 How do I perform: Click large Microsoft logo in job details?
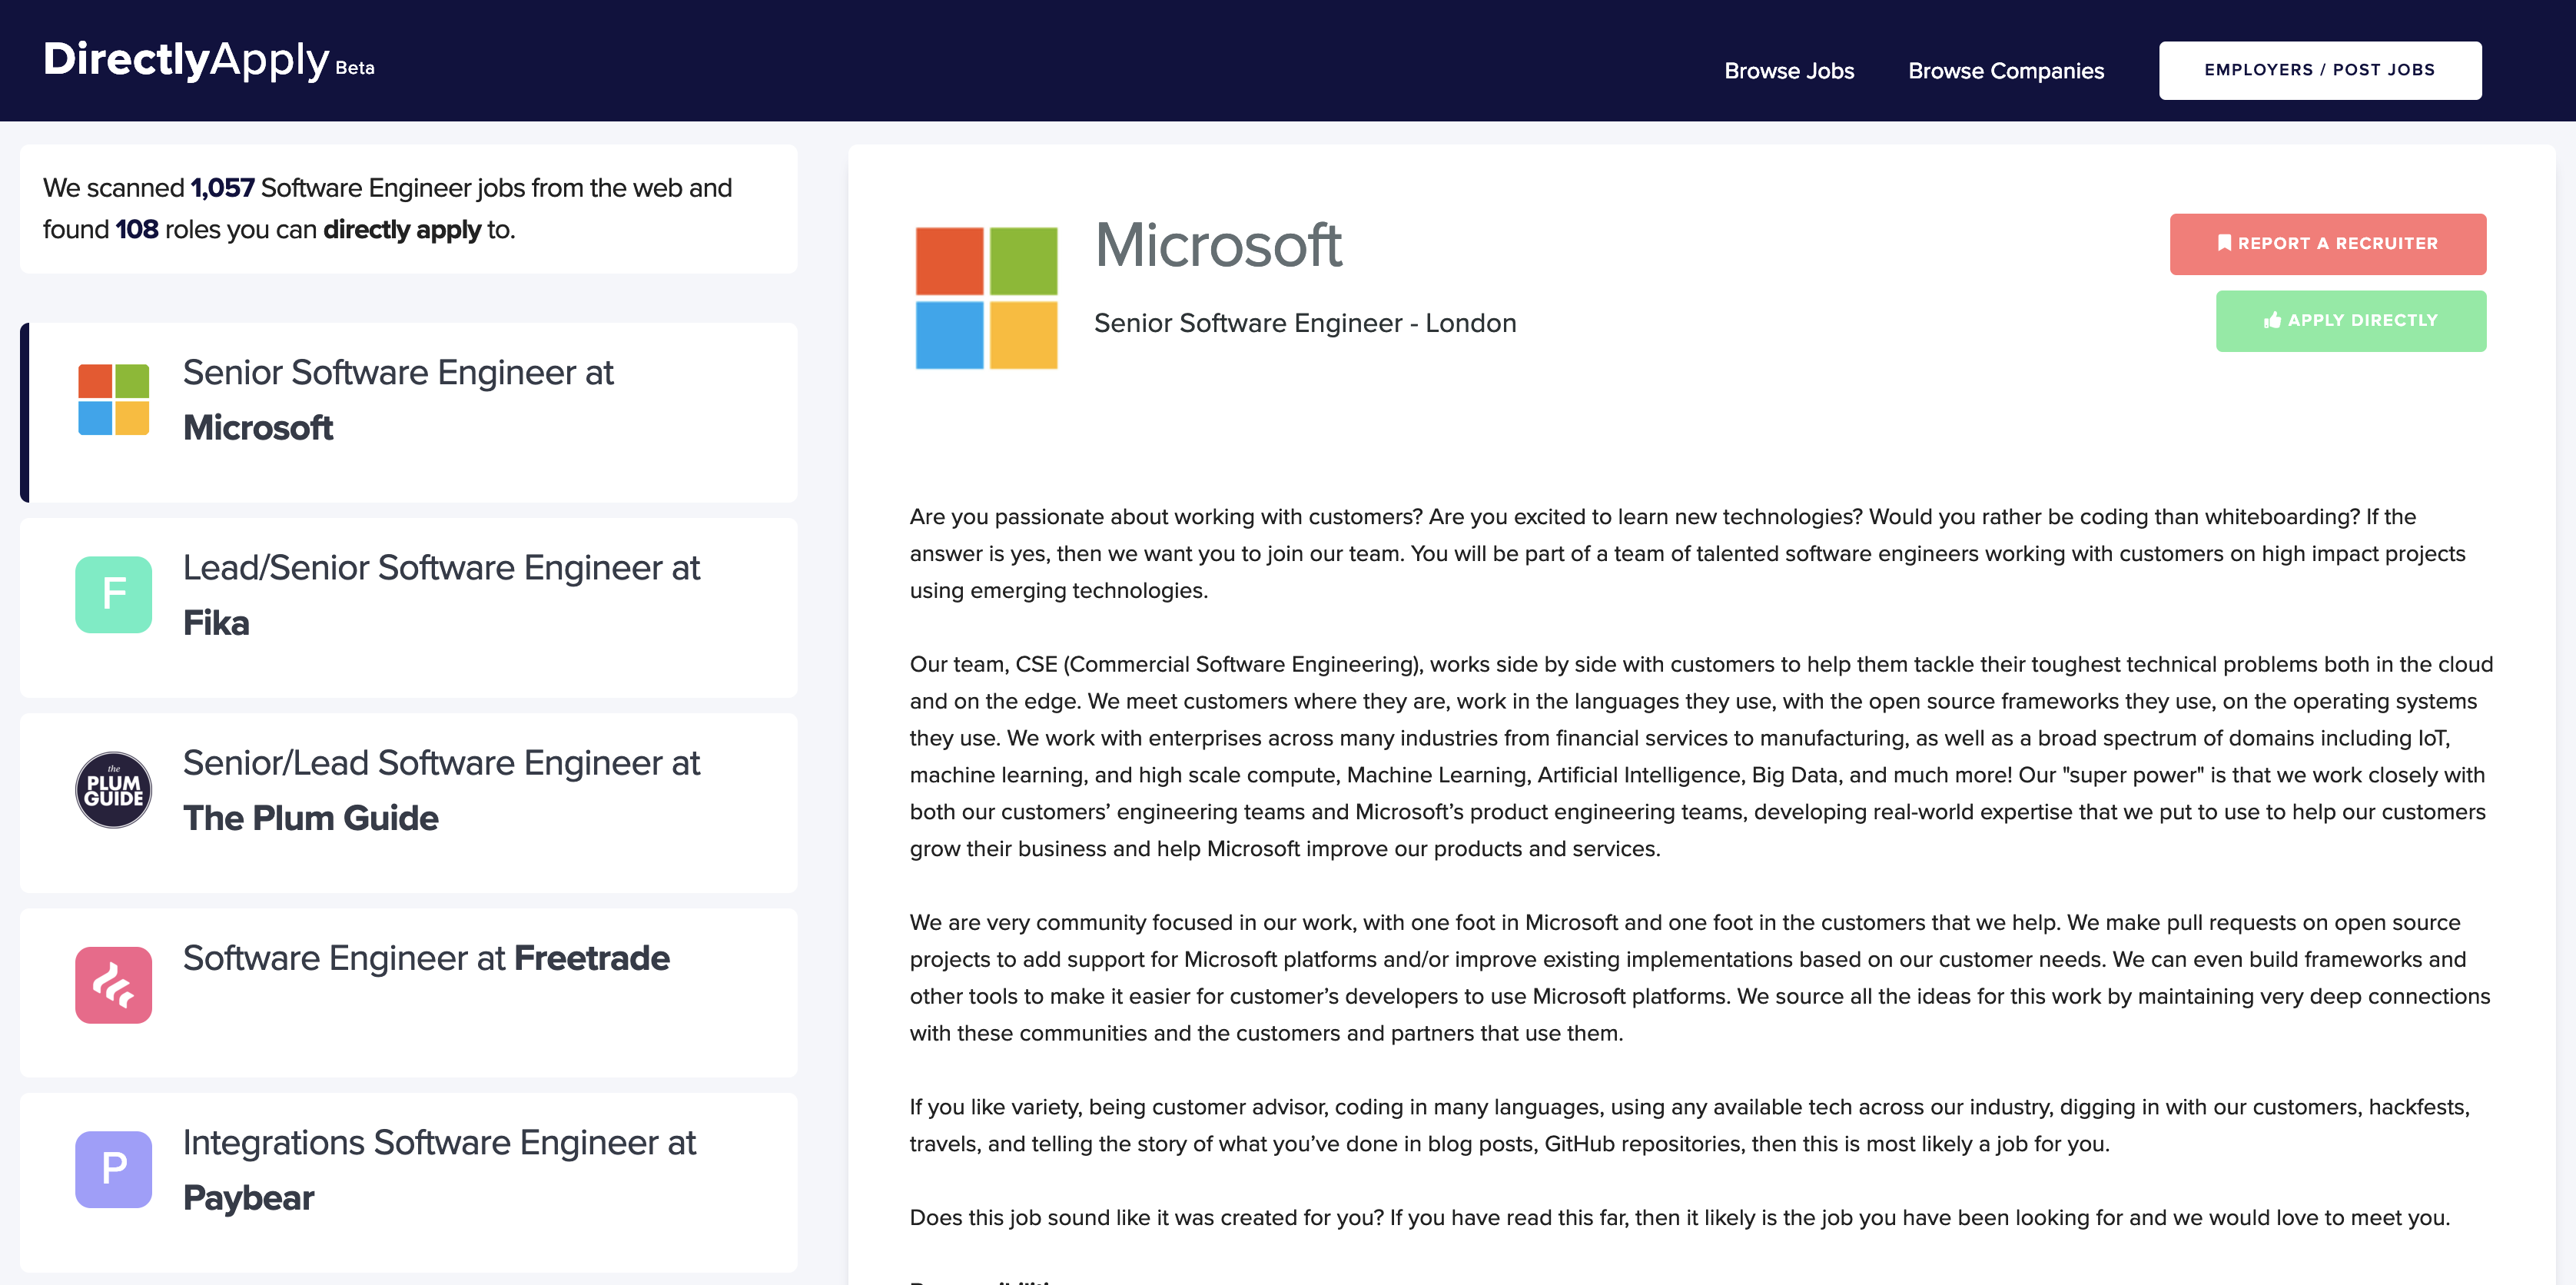click(986, 298)
